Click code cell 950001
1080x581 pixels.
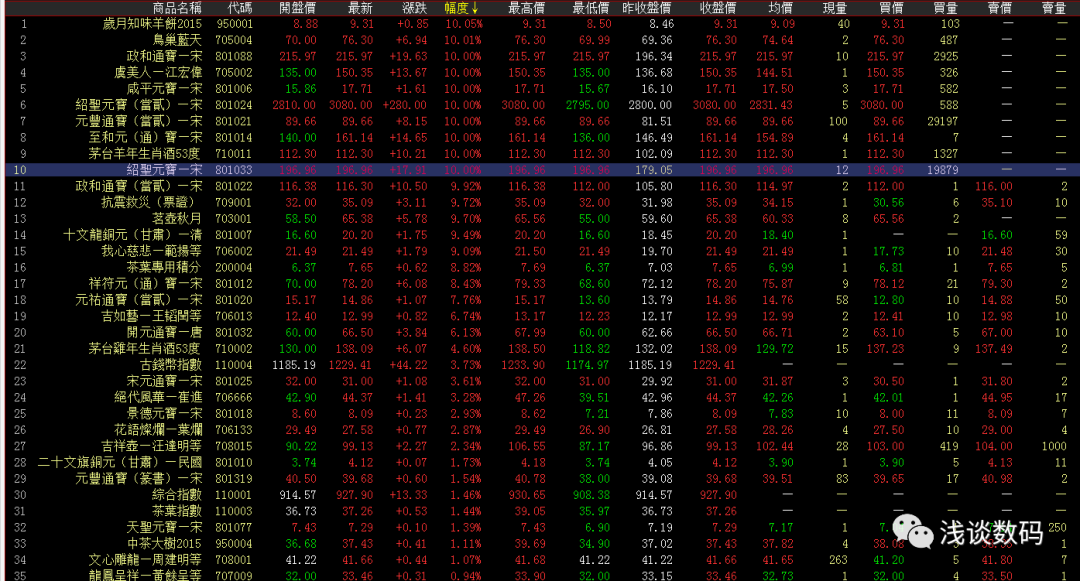pyautogui.click(x=233, y=24)
